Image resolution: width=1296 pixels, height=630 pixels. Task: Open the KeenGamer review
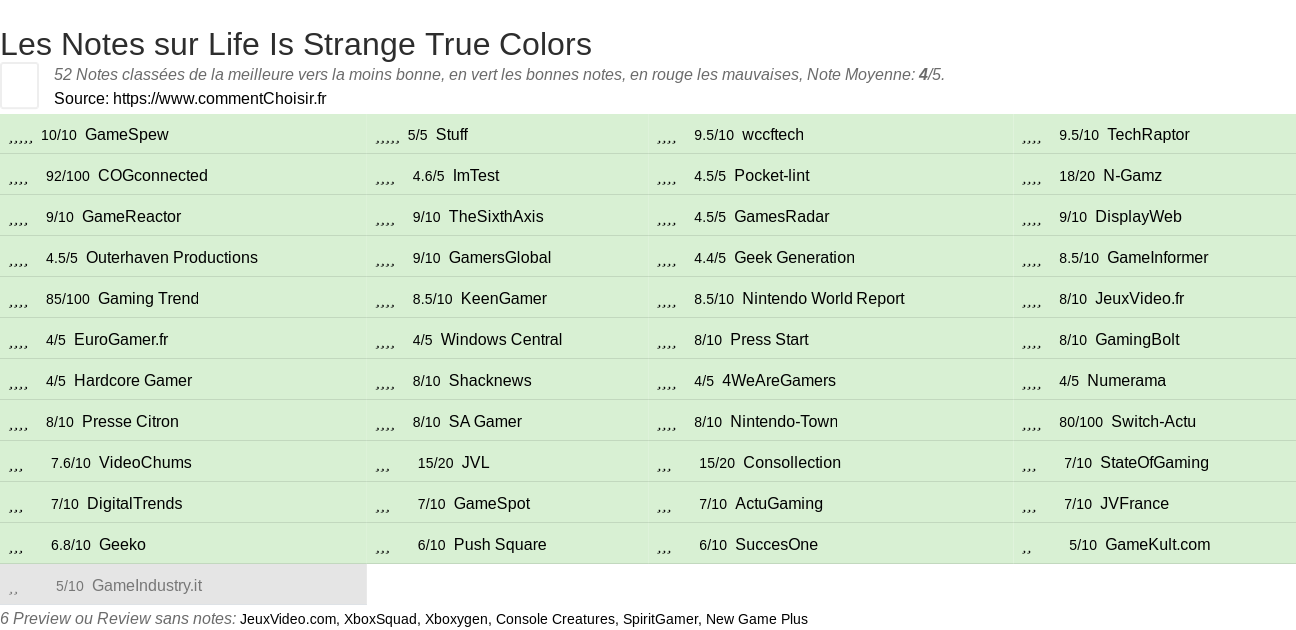point(504,299)
